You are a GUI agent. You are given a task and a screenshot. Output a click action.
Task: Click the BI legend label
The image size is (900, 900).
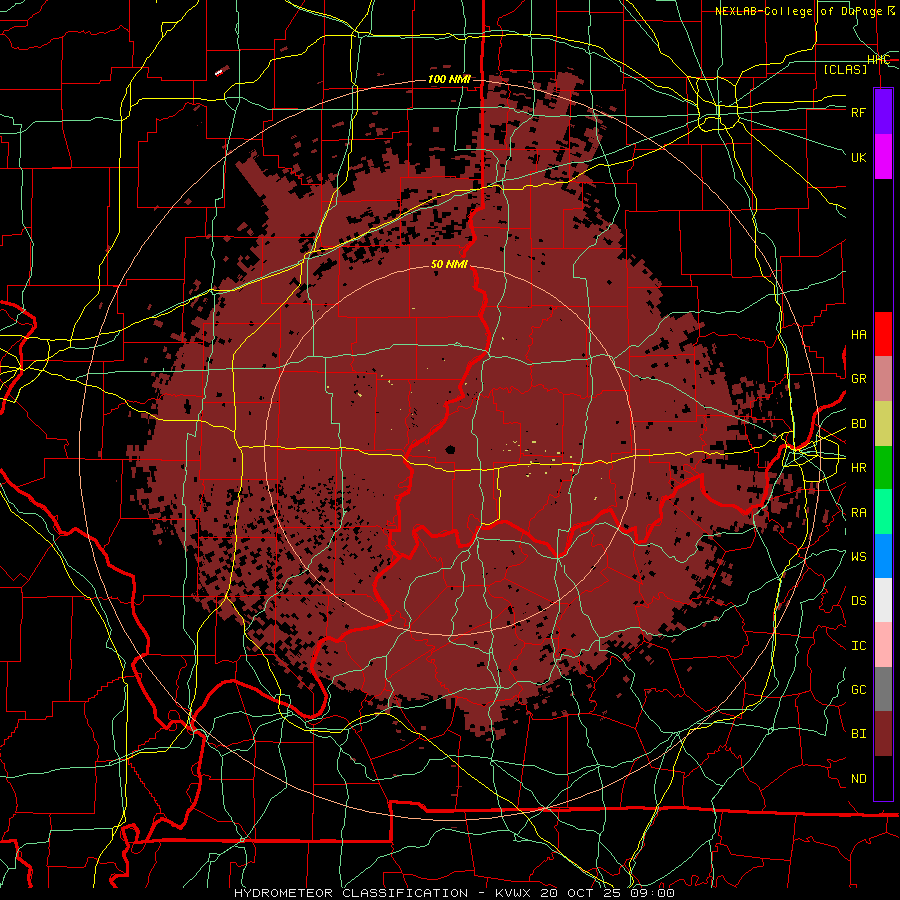point(859,734)
